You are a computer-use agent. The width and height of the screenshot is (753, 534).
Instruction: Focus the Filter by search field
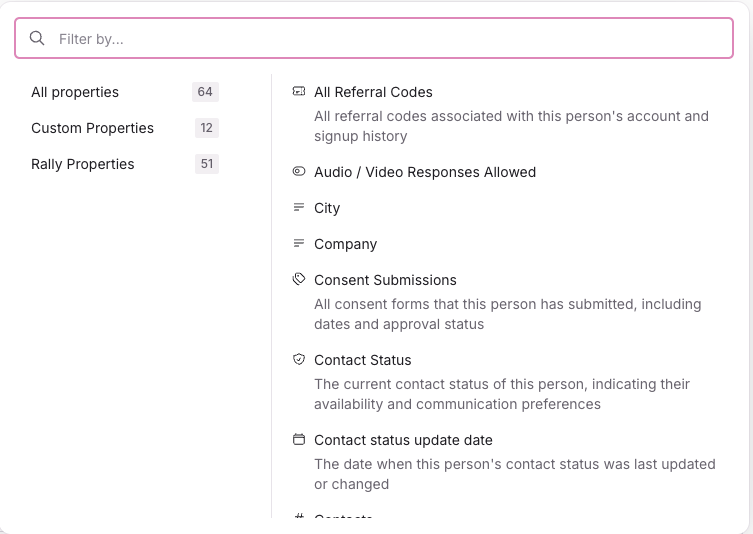[x=390, y=39]
